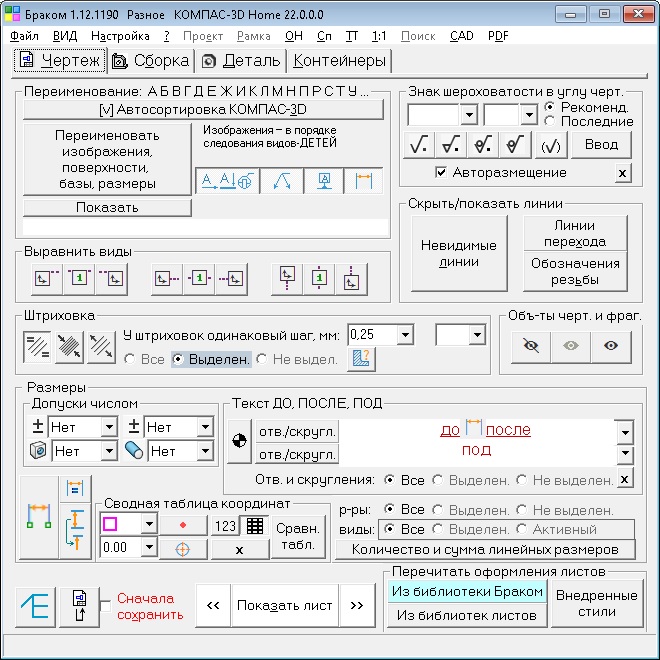Click Обозначения резьбы button
The height and width of the screenshot is (660, 660).
(x=575, y=271)
